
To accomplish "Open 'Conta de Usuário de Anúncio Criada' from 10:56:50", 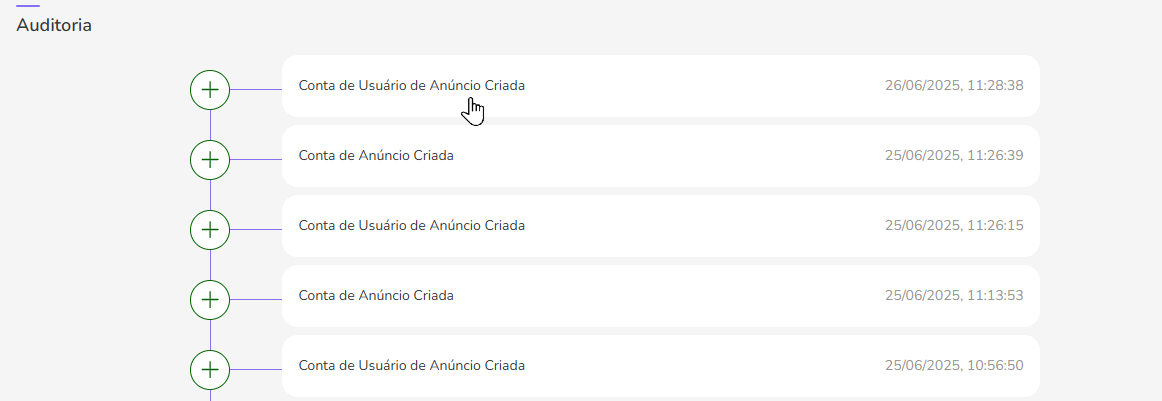I will pyautogui.click(x=411, y=366).
